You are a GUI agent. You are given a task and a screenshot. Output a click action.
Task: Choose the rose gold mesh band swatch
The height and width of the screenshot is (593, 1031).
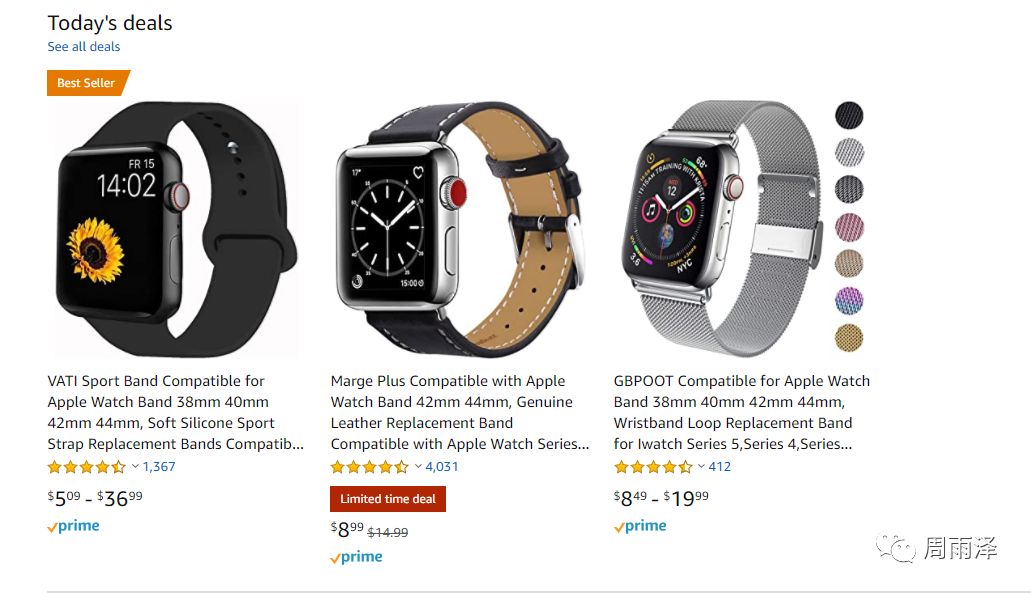[x=849, y=264]
